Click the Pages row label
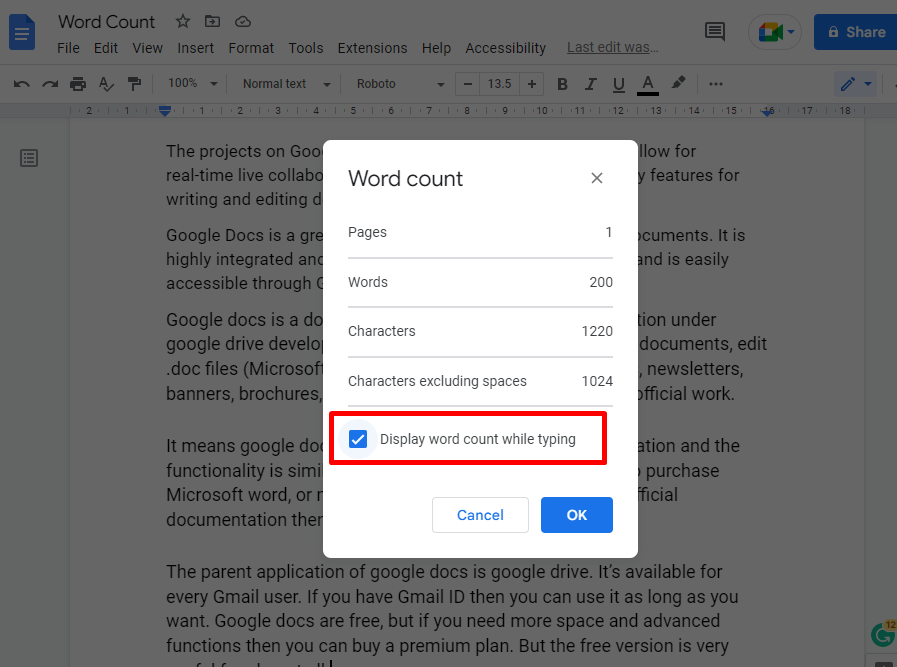897x667 pixels. (x=367, y=232)
